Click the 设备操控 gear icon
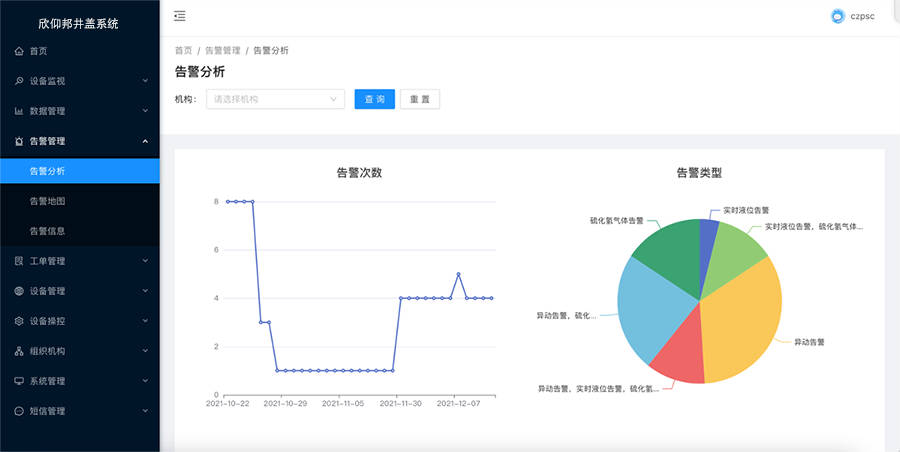Screen dimensions: 900x452 point(20,321)
